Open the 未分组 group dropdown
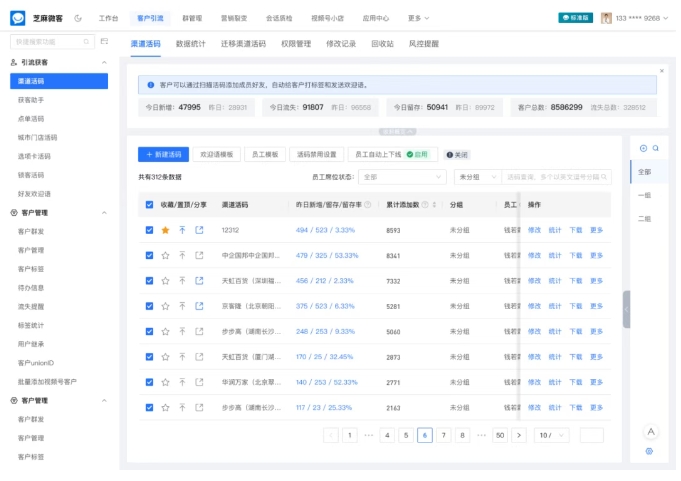 point(478,177)
